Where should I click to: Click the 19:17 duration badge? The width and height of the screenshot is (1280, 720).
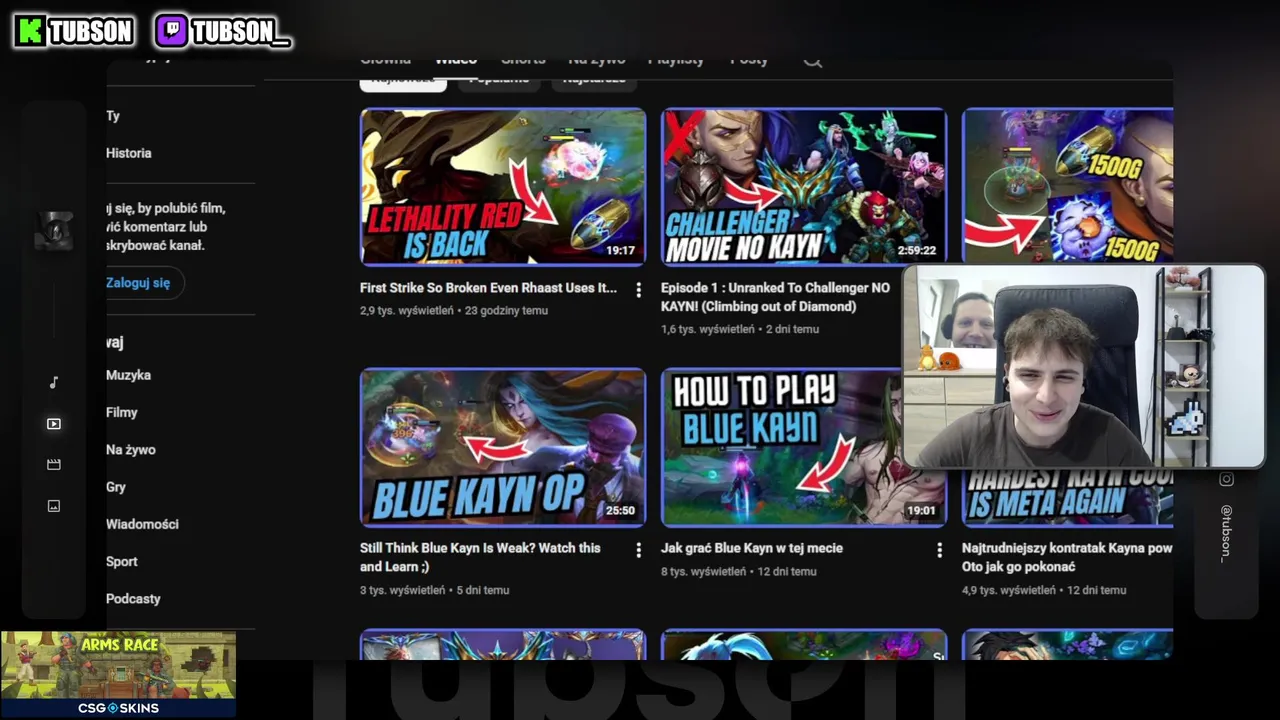coord(620,251)
